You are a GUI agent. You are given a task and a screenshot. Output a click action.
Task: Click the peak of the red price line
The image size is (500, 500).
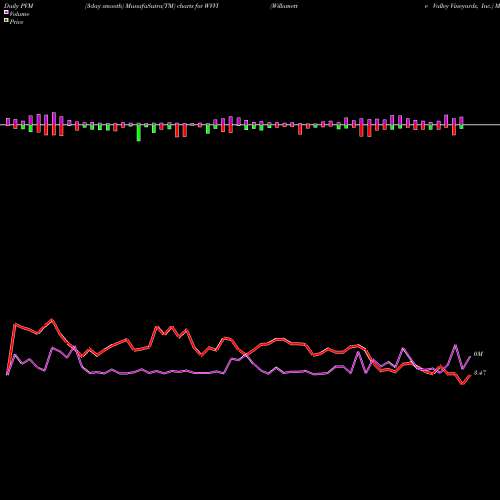tap(52, 320)
